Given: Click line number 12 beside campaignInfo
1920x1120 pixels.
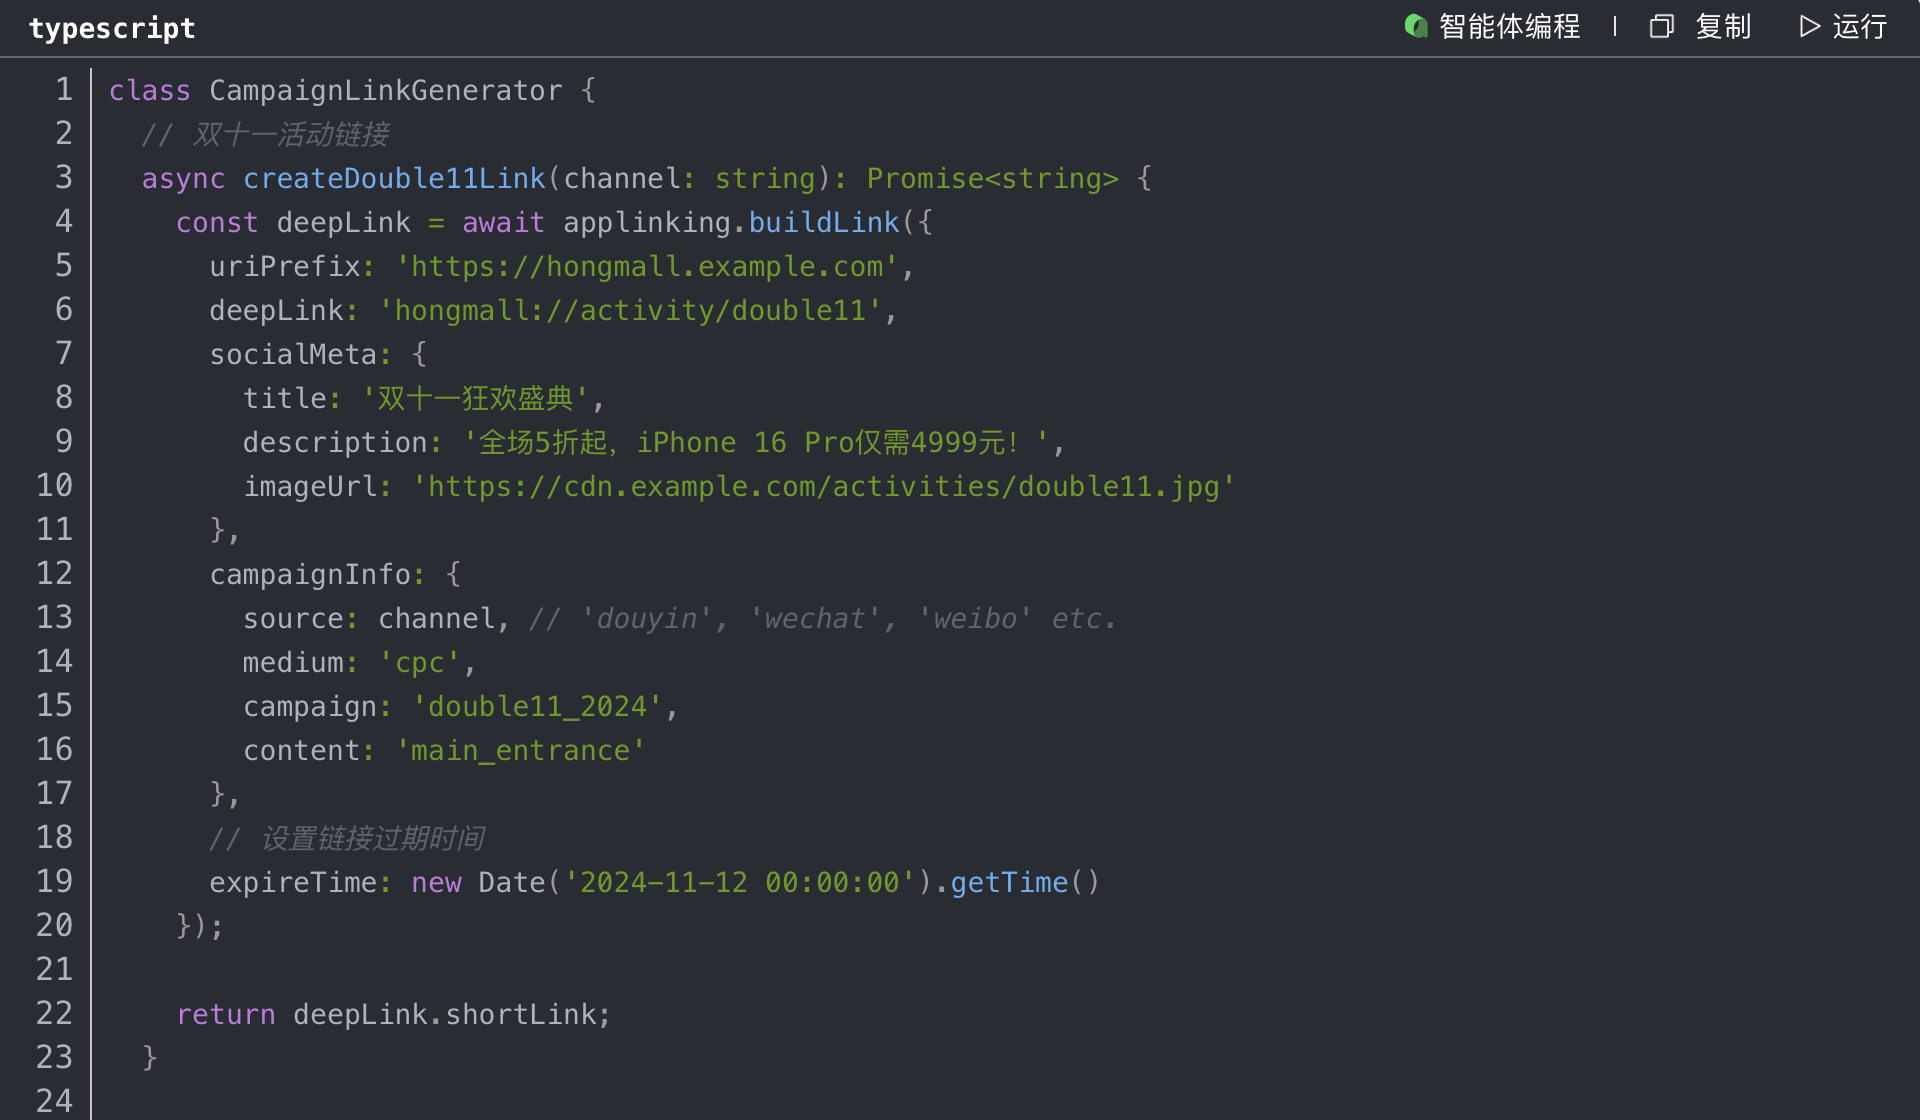Looking at the screenshot, I should [54, 574].
